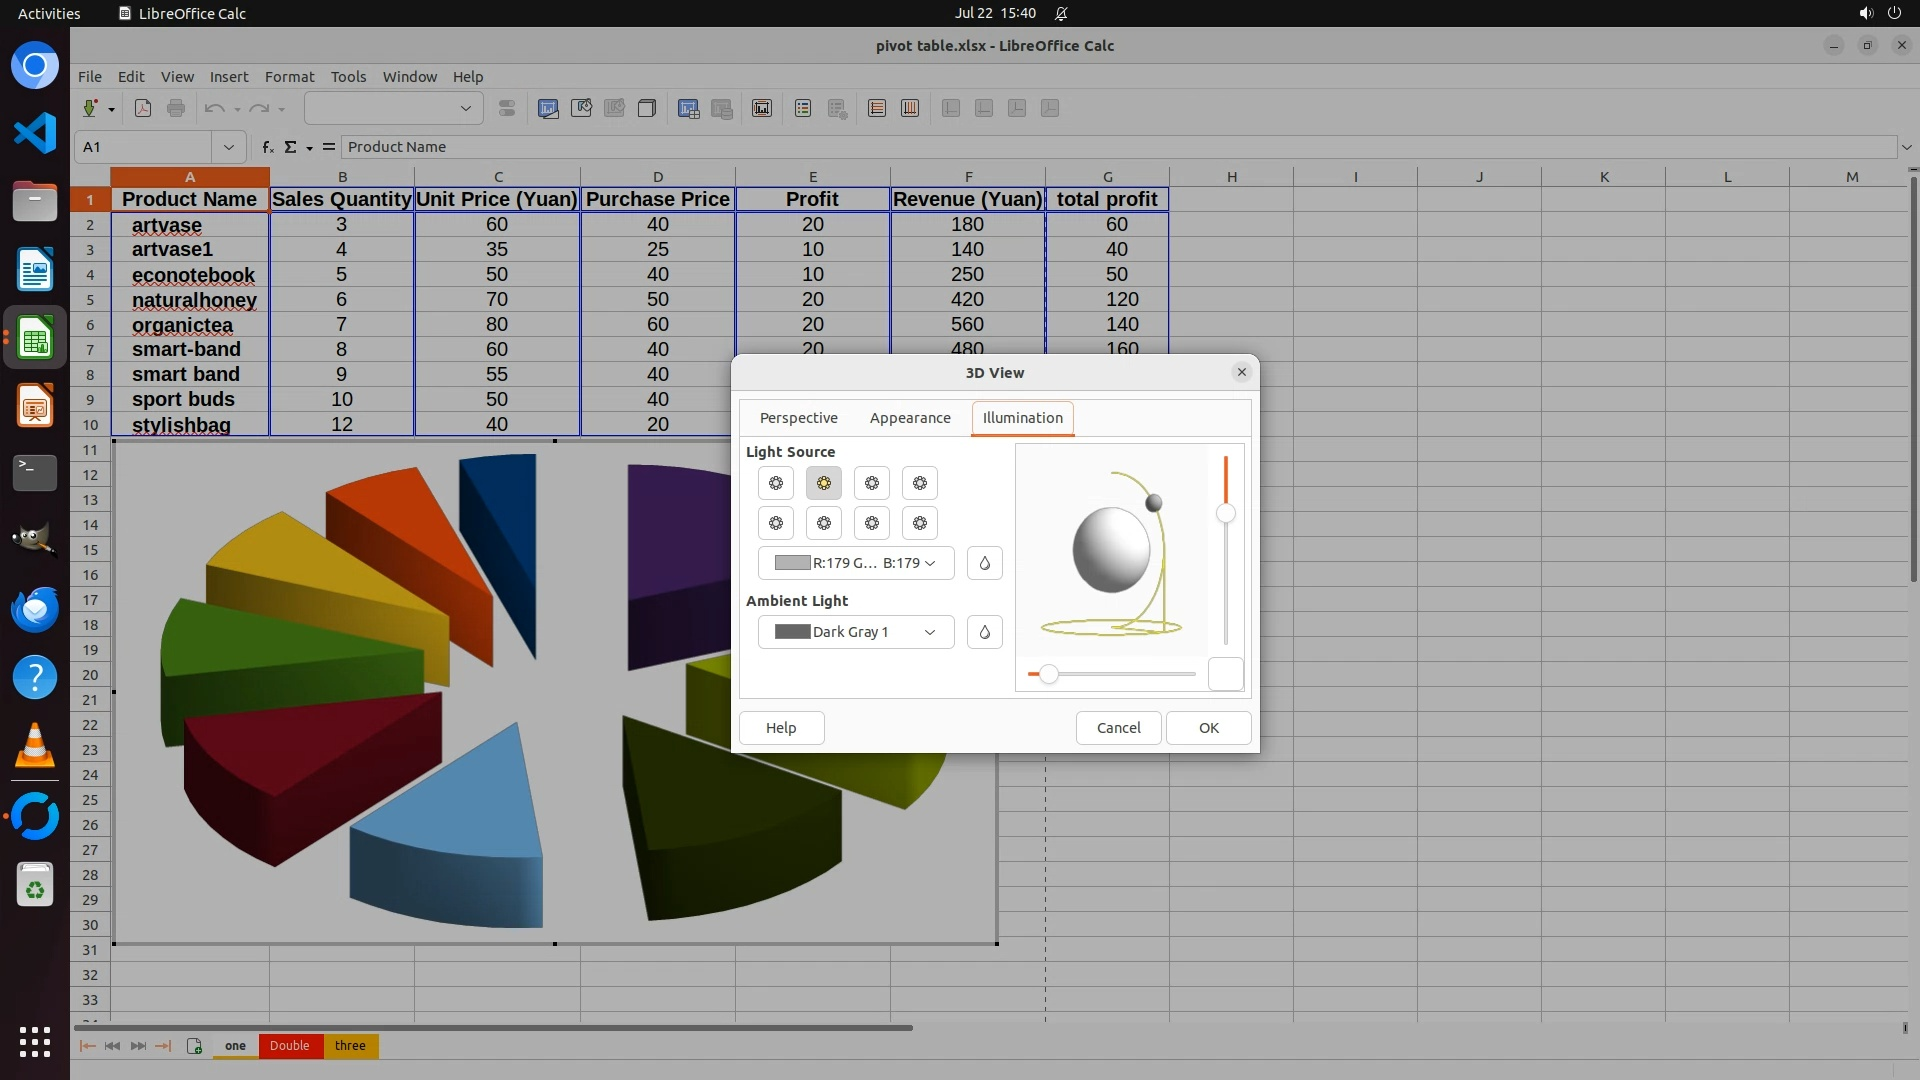Open Thunderbird from the dock
Viewport: 1920px width, 1080px height.
pos(35,609)
